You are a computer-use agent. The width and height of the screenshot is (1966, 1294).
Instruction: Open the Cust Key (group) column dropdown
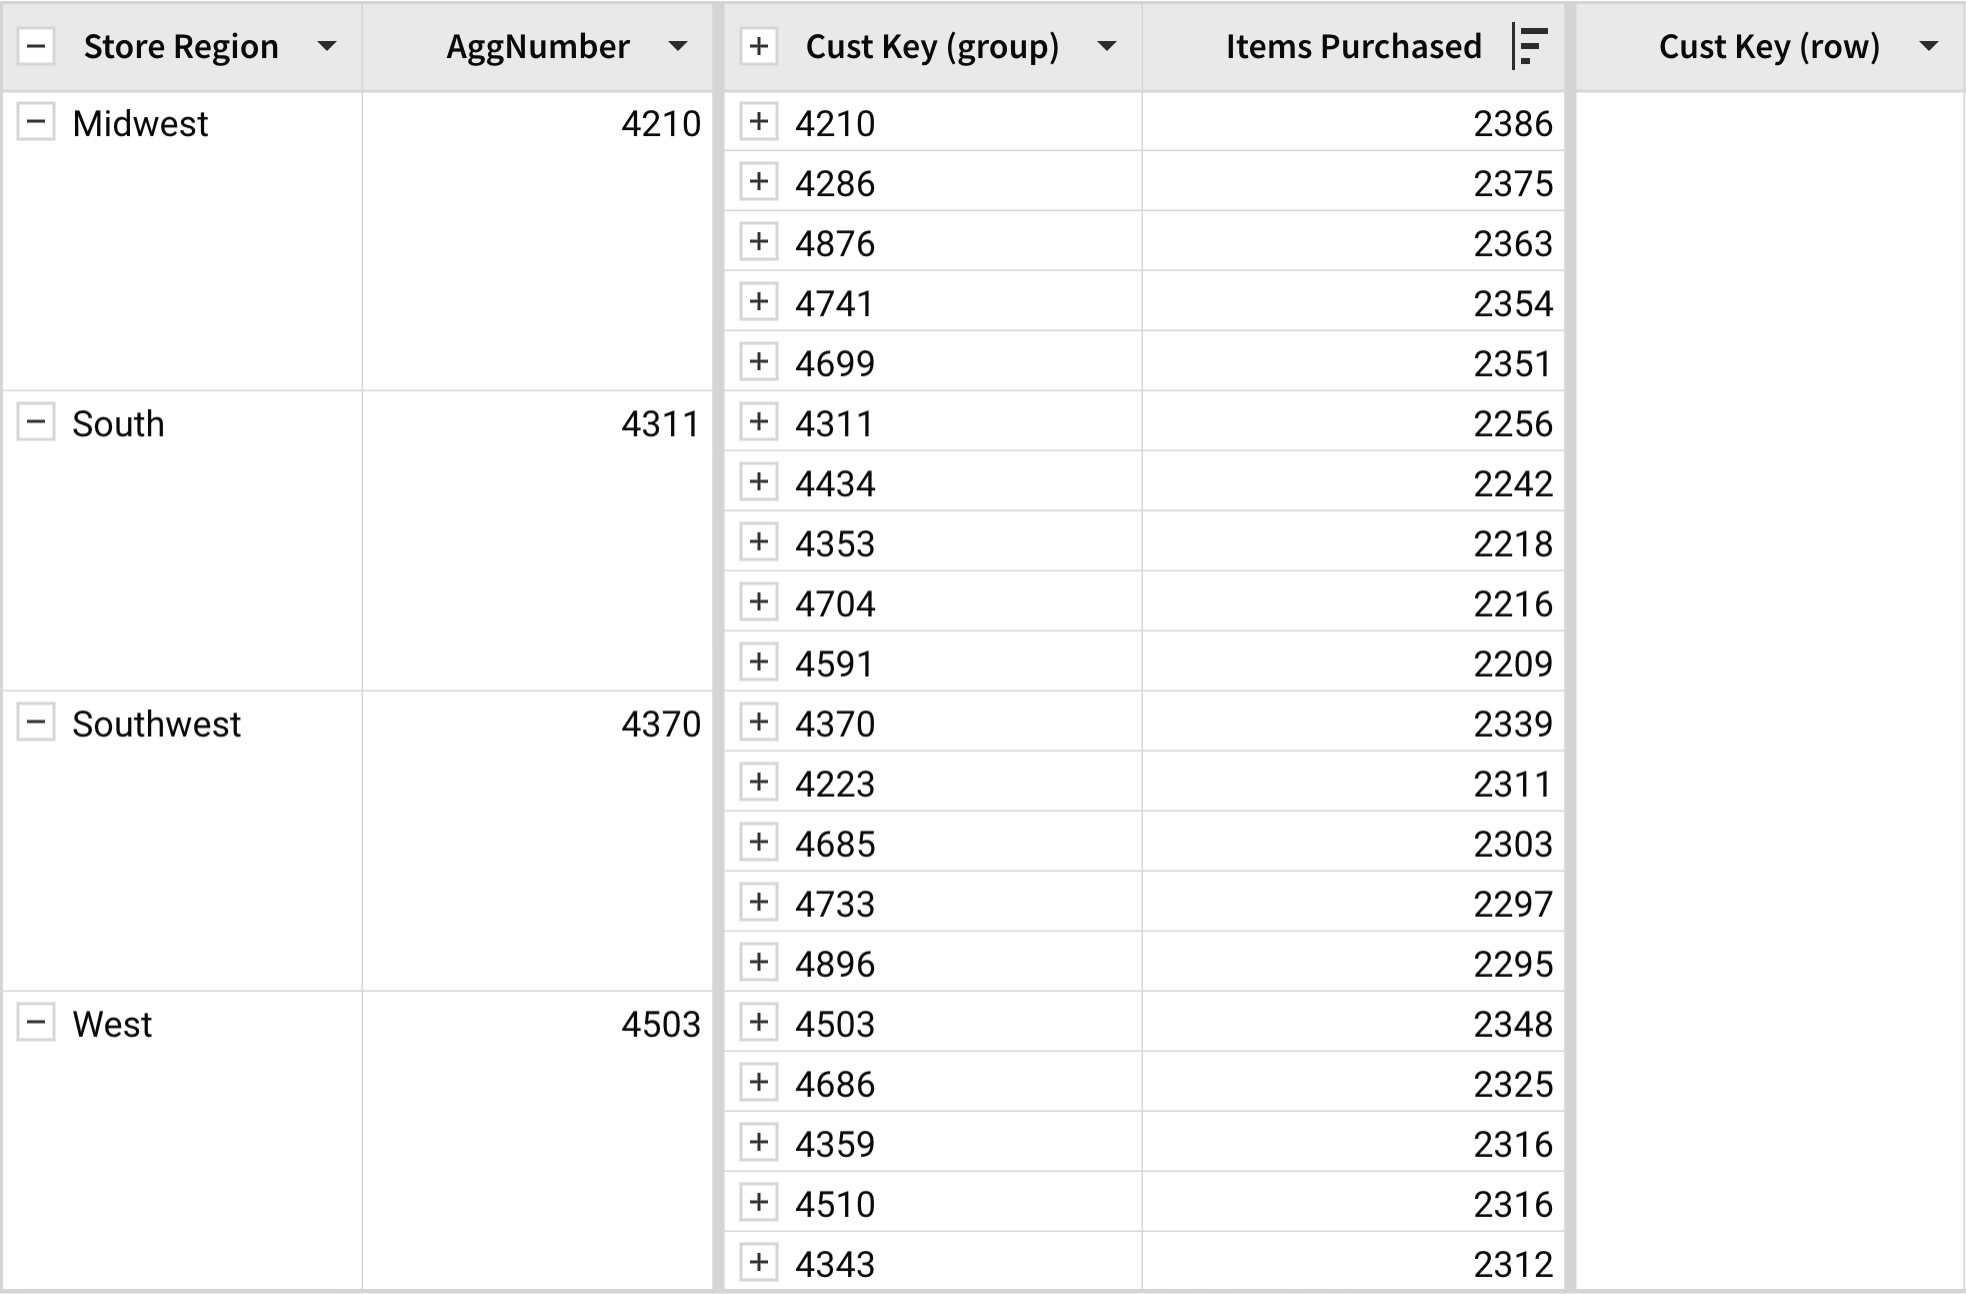point(1106,46)
